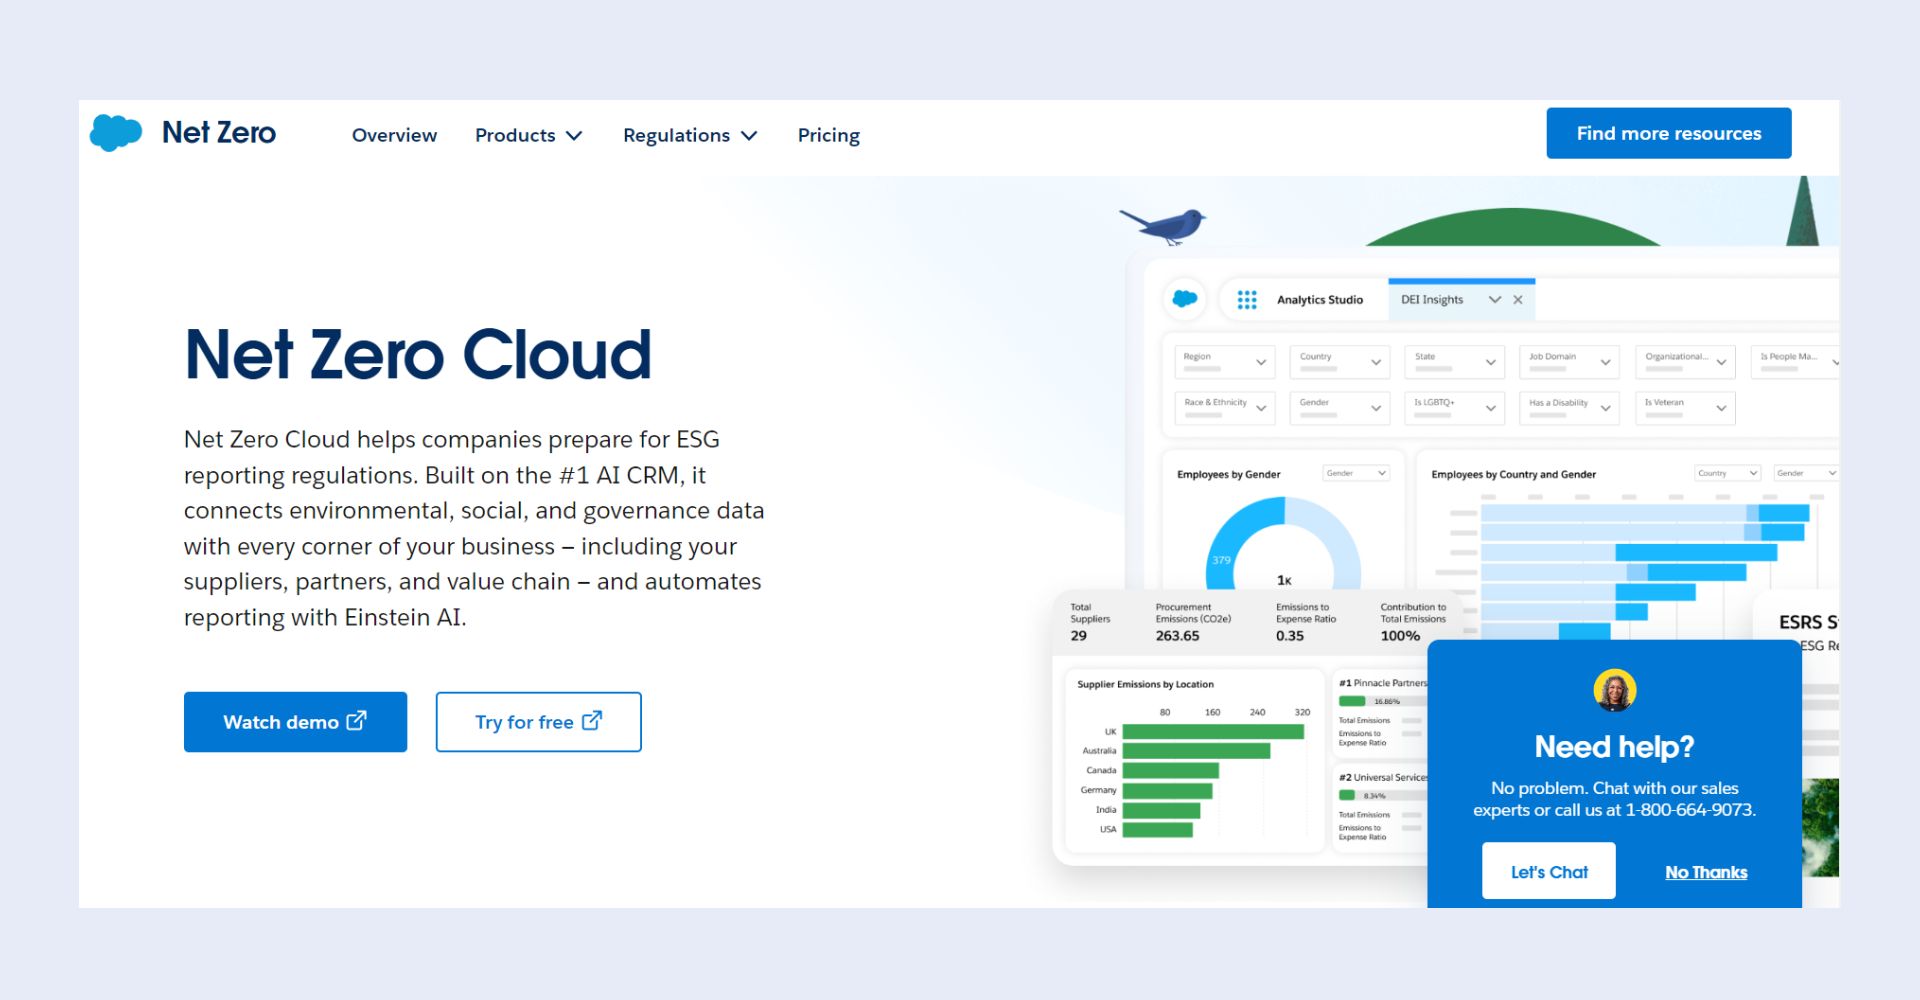Click the Watch demo button

point(295,722)
